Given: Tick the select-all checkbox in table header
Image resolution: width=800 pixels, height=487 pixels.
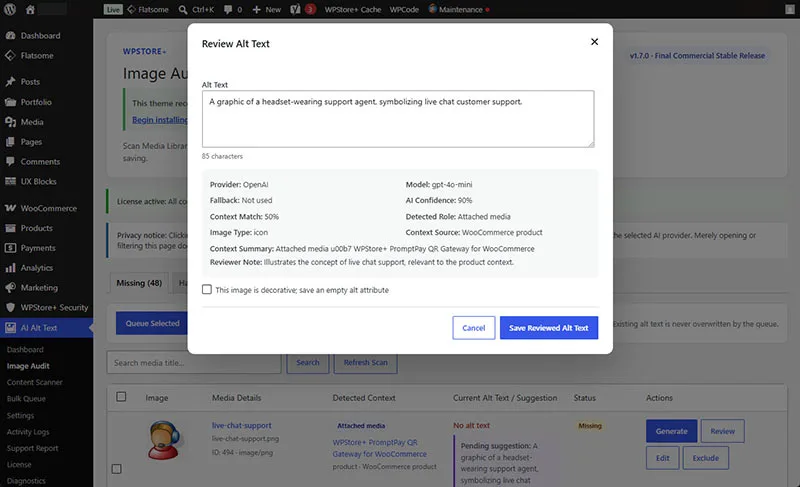Looking at the screenshot, I should point(121,397).
